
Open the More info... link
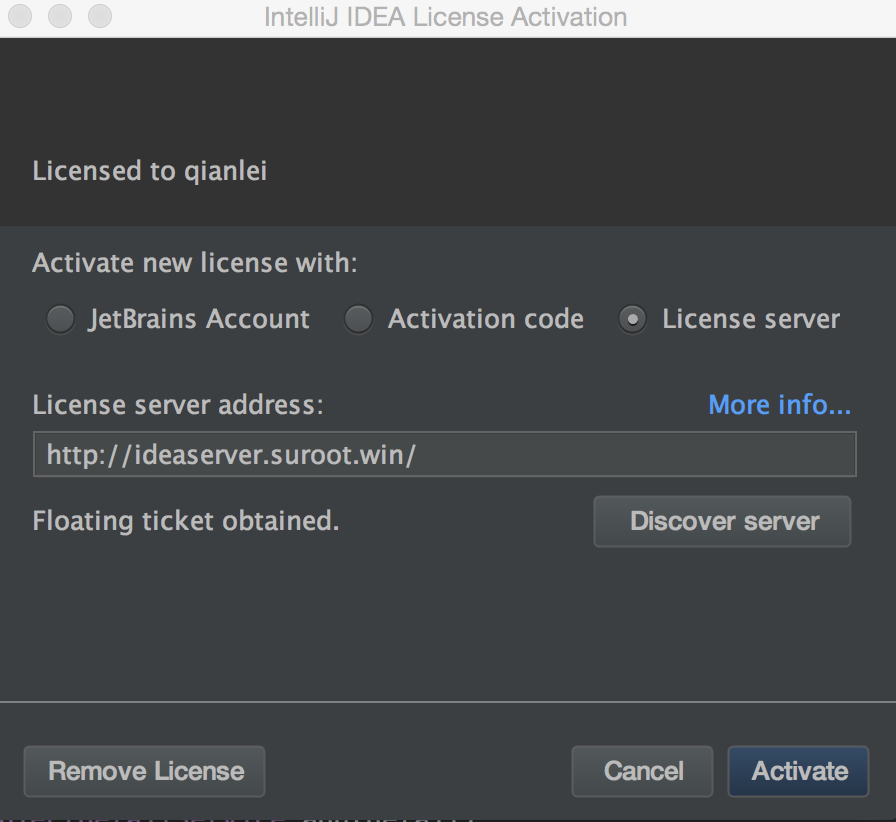779,405
